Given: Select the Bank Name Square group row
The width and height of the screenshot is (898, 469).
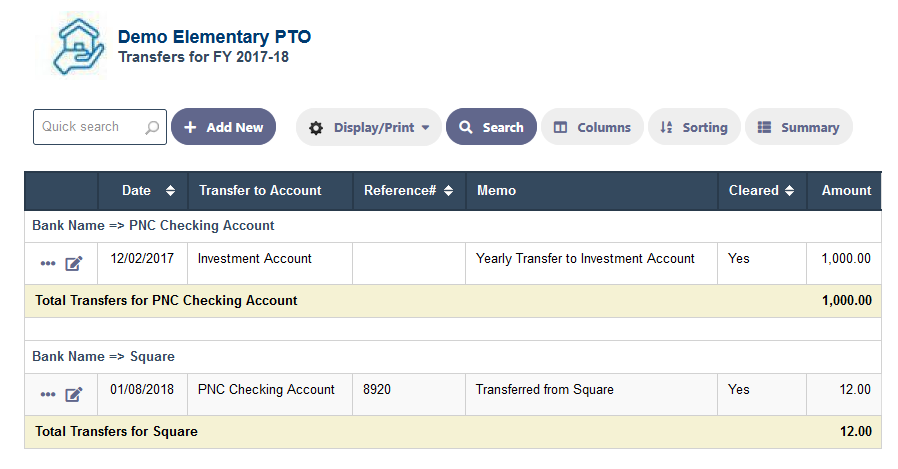Looking at the screenshot, I should pos(452,357).
